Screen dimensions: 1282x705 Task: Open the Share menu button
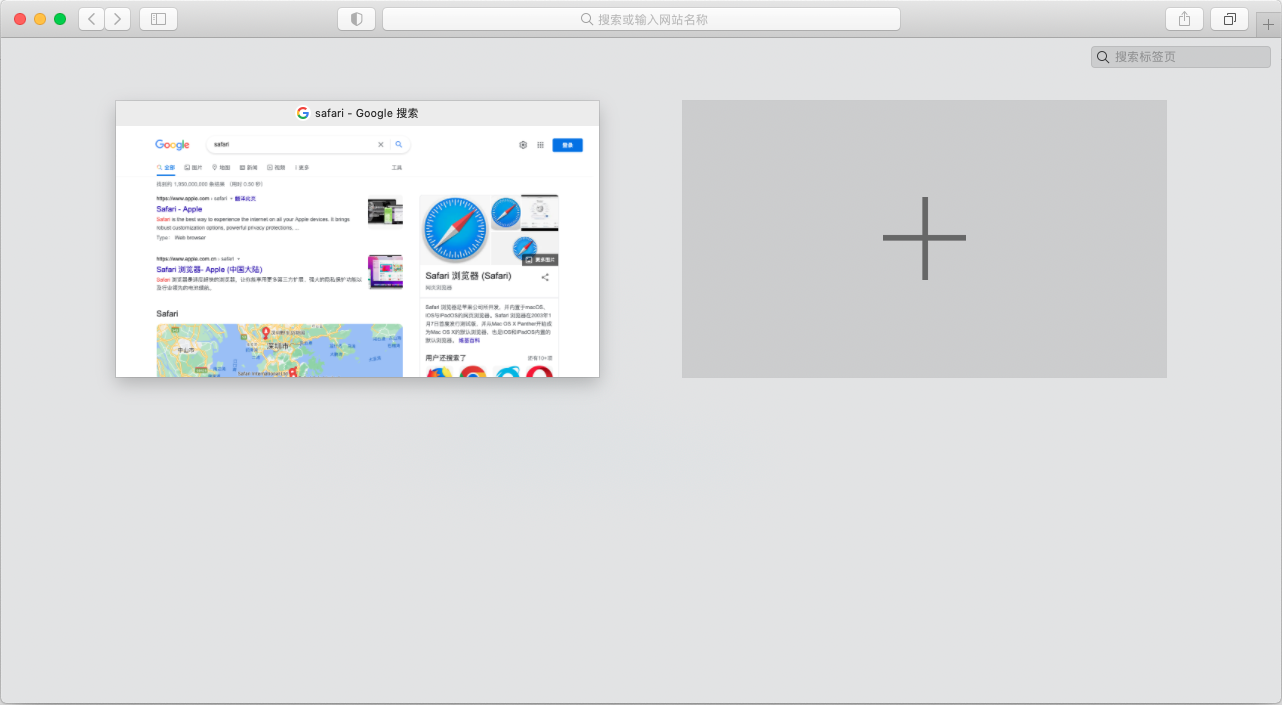tap(1184, 19)
